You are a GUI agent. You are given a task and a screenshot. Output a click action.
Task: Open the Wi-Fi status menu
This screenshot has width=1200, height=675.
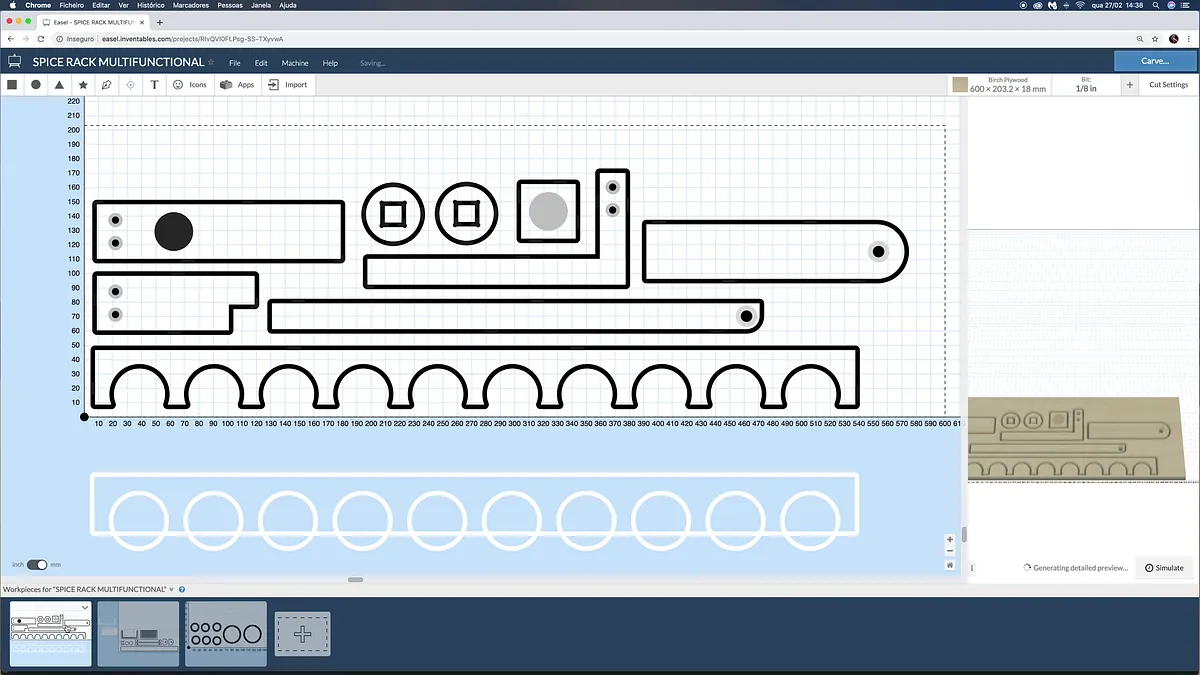[x=1080, y=5]
